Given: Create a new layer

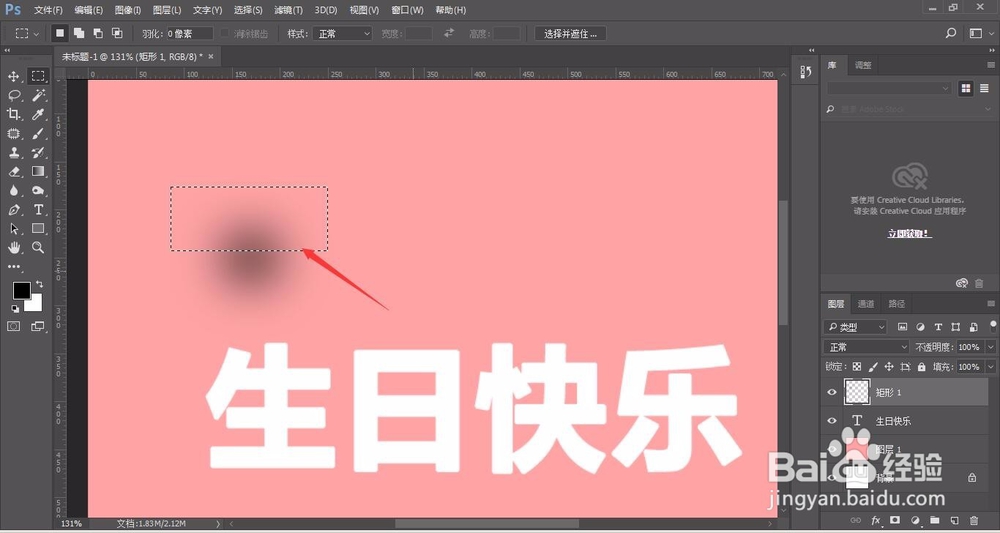Looking at the screenshot, I should click(954, 520).
